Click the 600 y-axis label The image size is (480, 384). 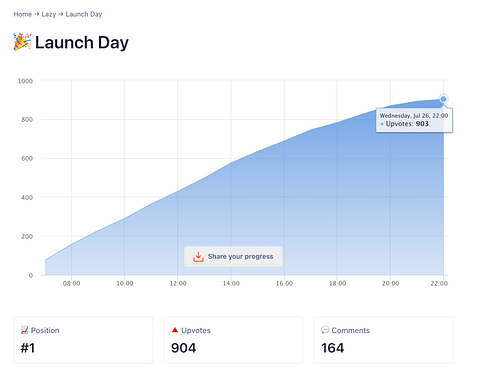pyautogui.click(x=27, y=159)
